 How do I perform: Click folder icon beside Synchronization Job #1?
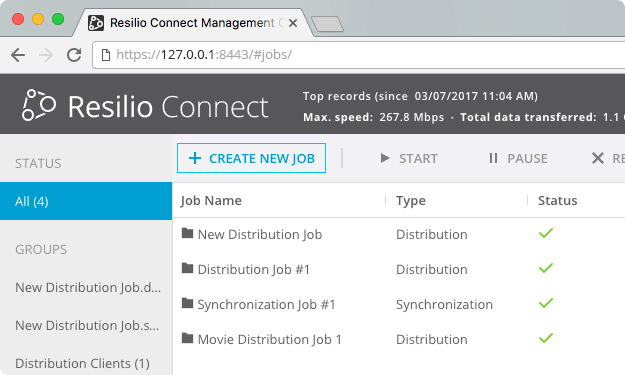click(x=187, y=303)
